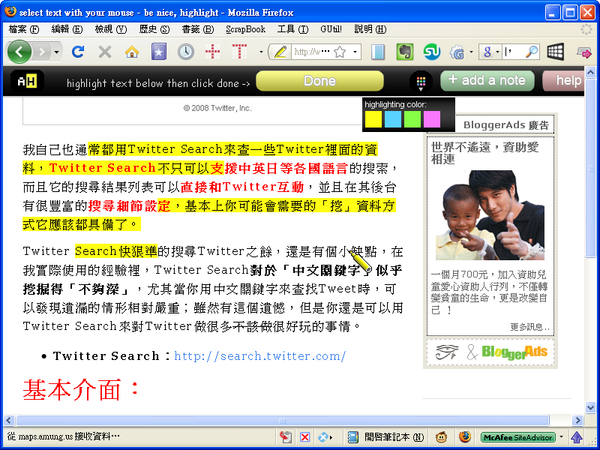The width and height of the screenshot is (600, 450).
Task: Click the McAfee SiteAdvisor button
Action: 518,437
